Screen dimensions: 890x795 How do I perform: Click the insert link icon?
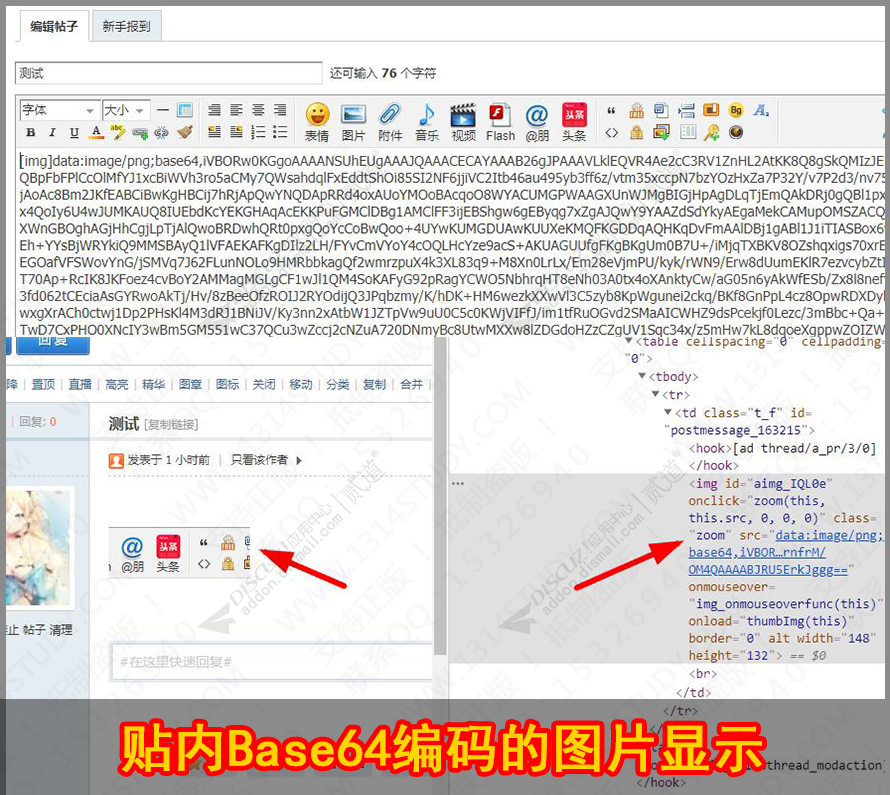140,133
